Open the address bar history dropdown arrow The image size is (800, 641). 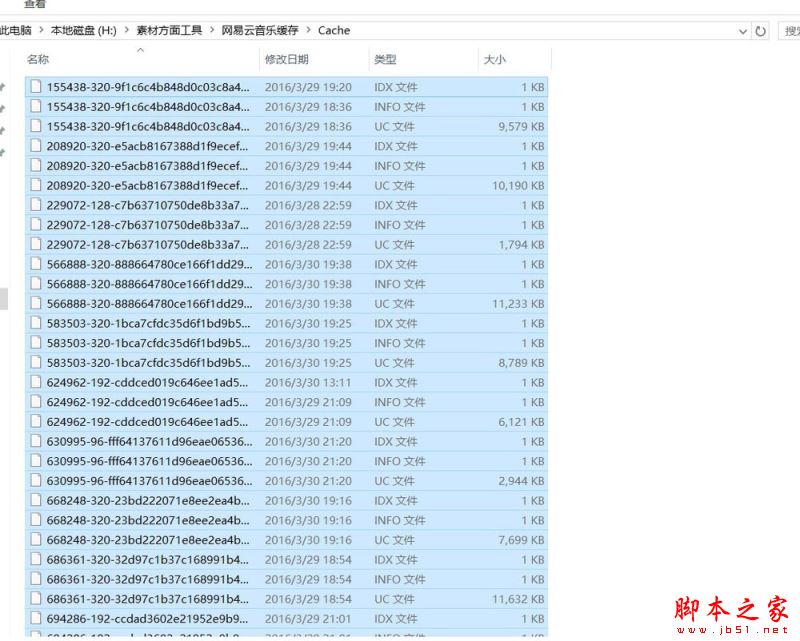pos(743,31)
